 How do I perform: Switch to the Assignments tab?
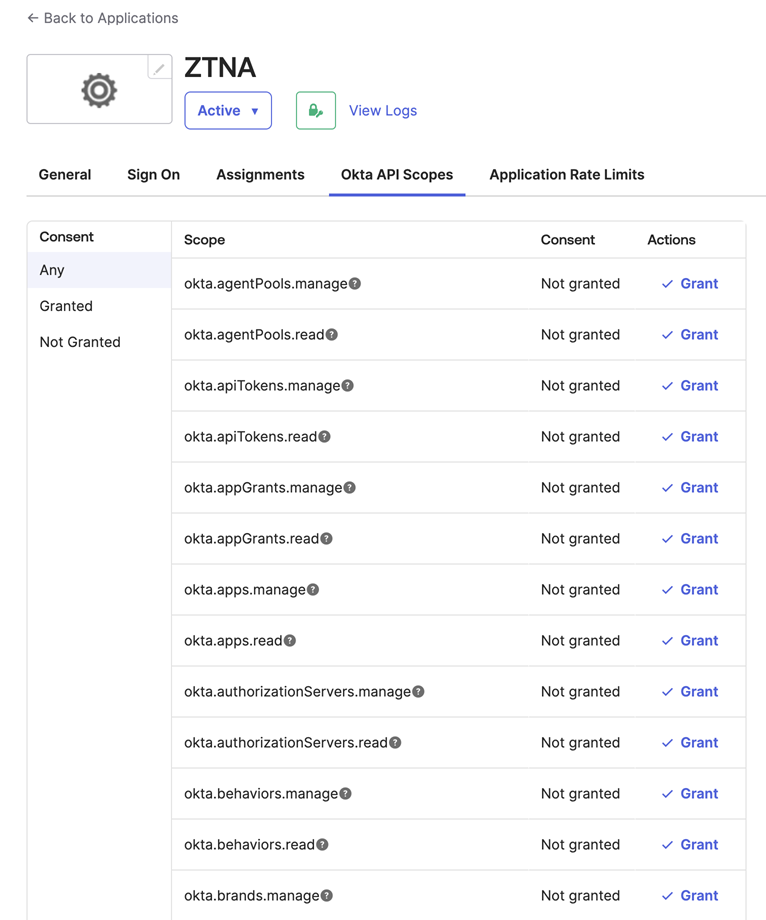[x=260, y=174]
